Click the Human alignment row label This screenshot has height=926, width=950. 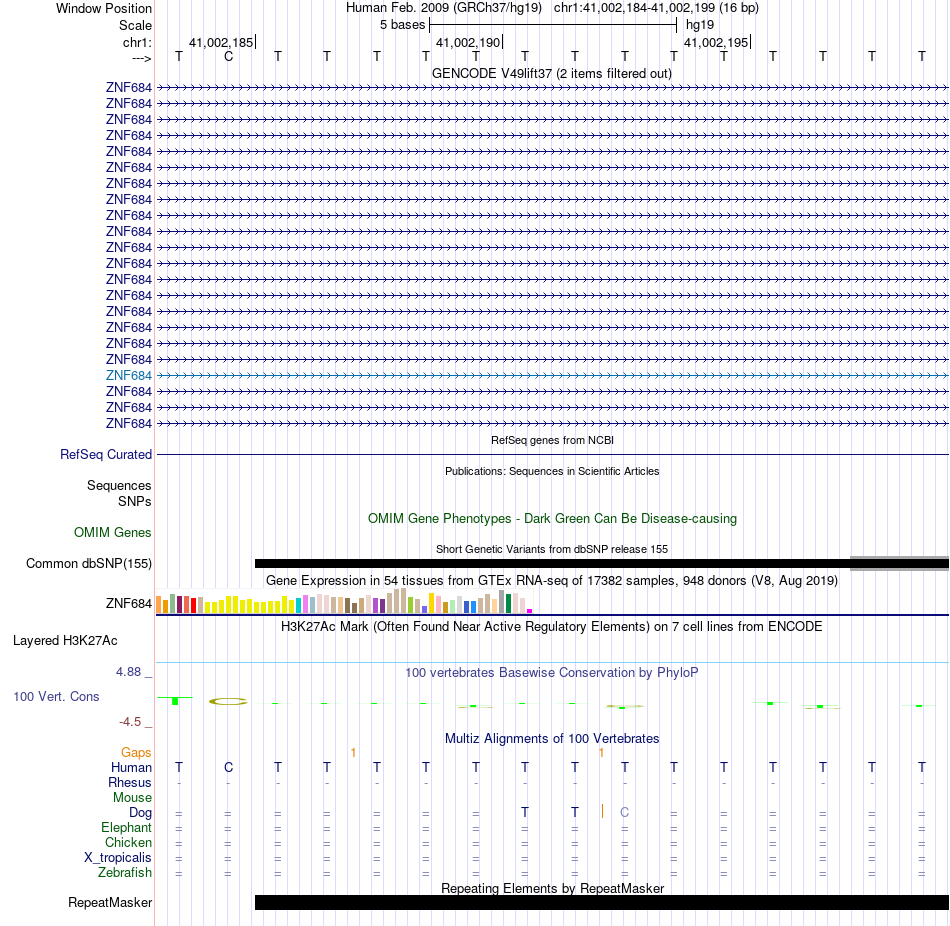pyautogui.click(x=131, y=768)
